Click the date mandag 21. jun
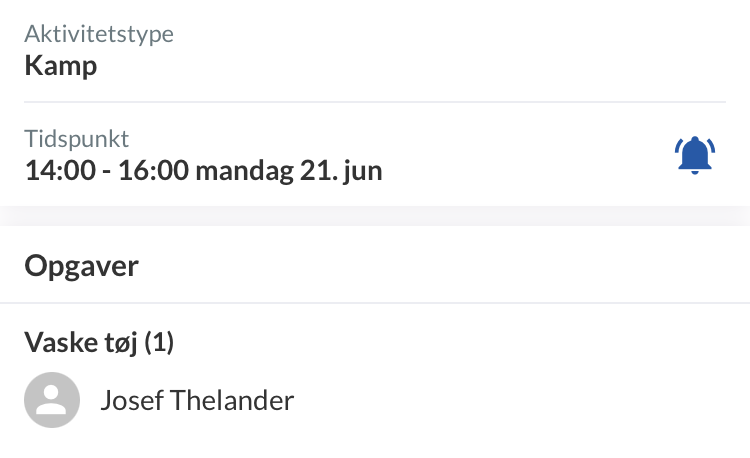The image size is (750, 458). [x=289, y=170]
